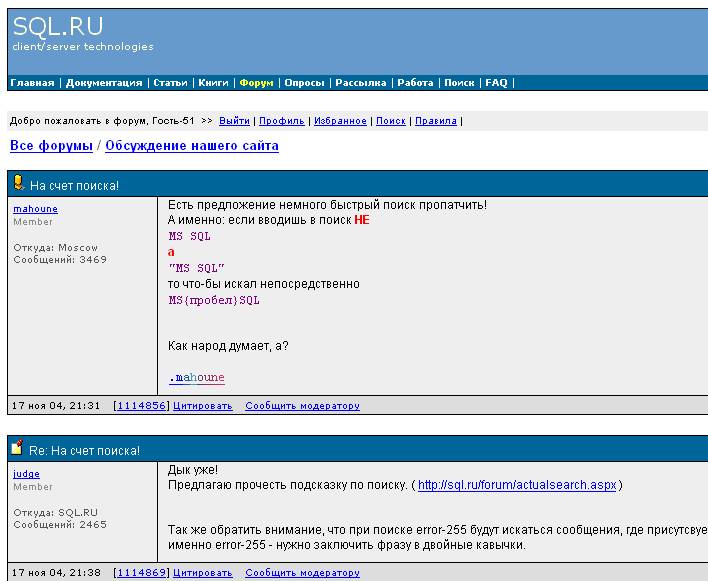Click Цитировать under mahoune's post

(203, 406)
